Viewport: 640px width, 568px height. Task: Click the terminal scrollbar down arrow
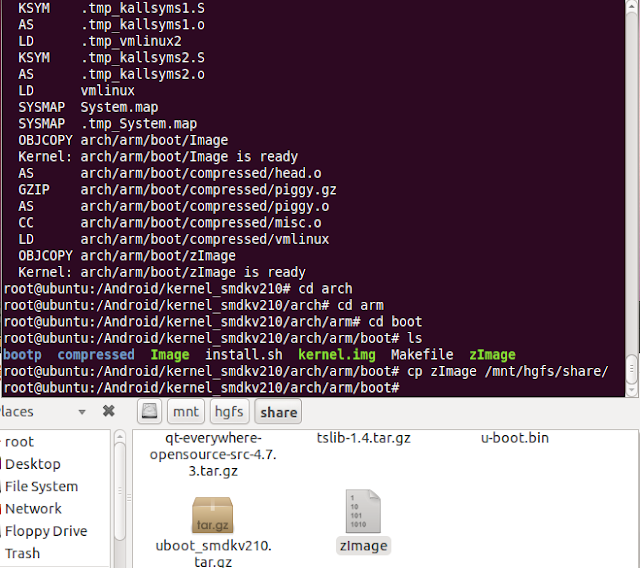click(x=631, y=390)
